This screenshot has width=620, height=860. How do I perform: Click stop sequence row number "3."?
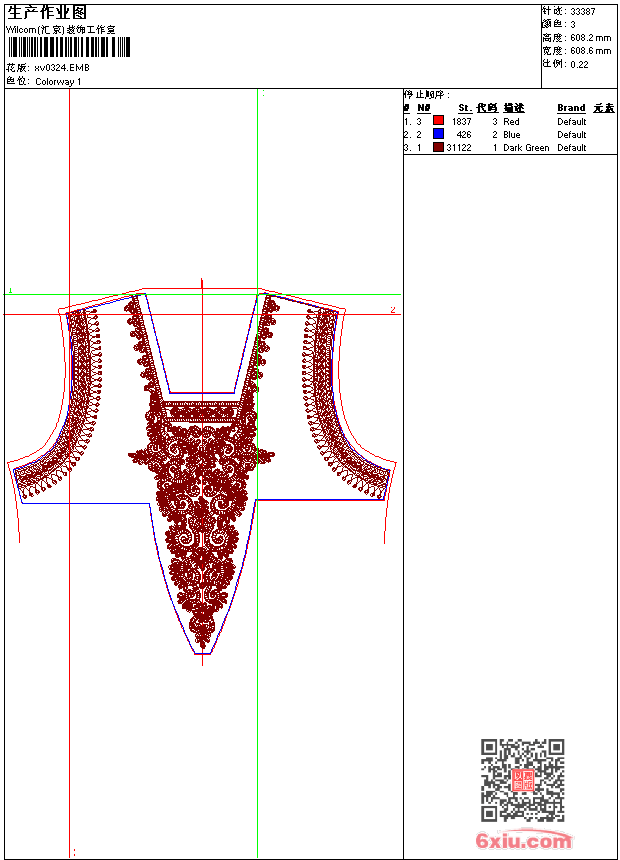click(x=407, y=148)
